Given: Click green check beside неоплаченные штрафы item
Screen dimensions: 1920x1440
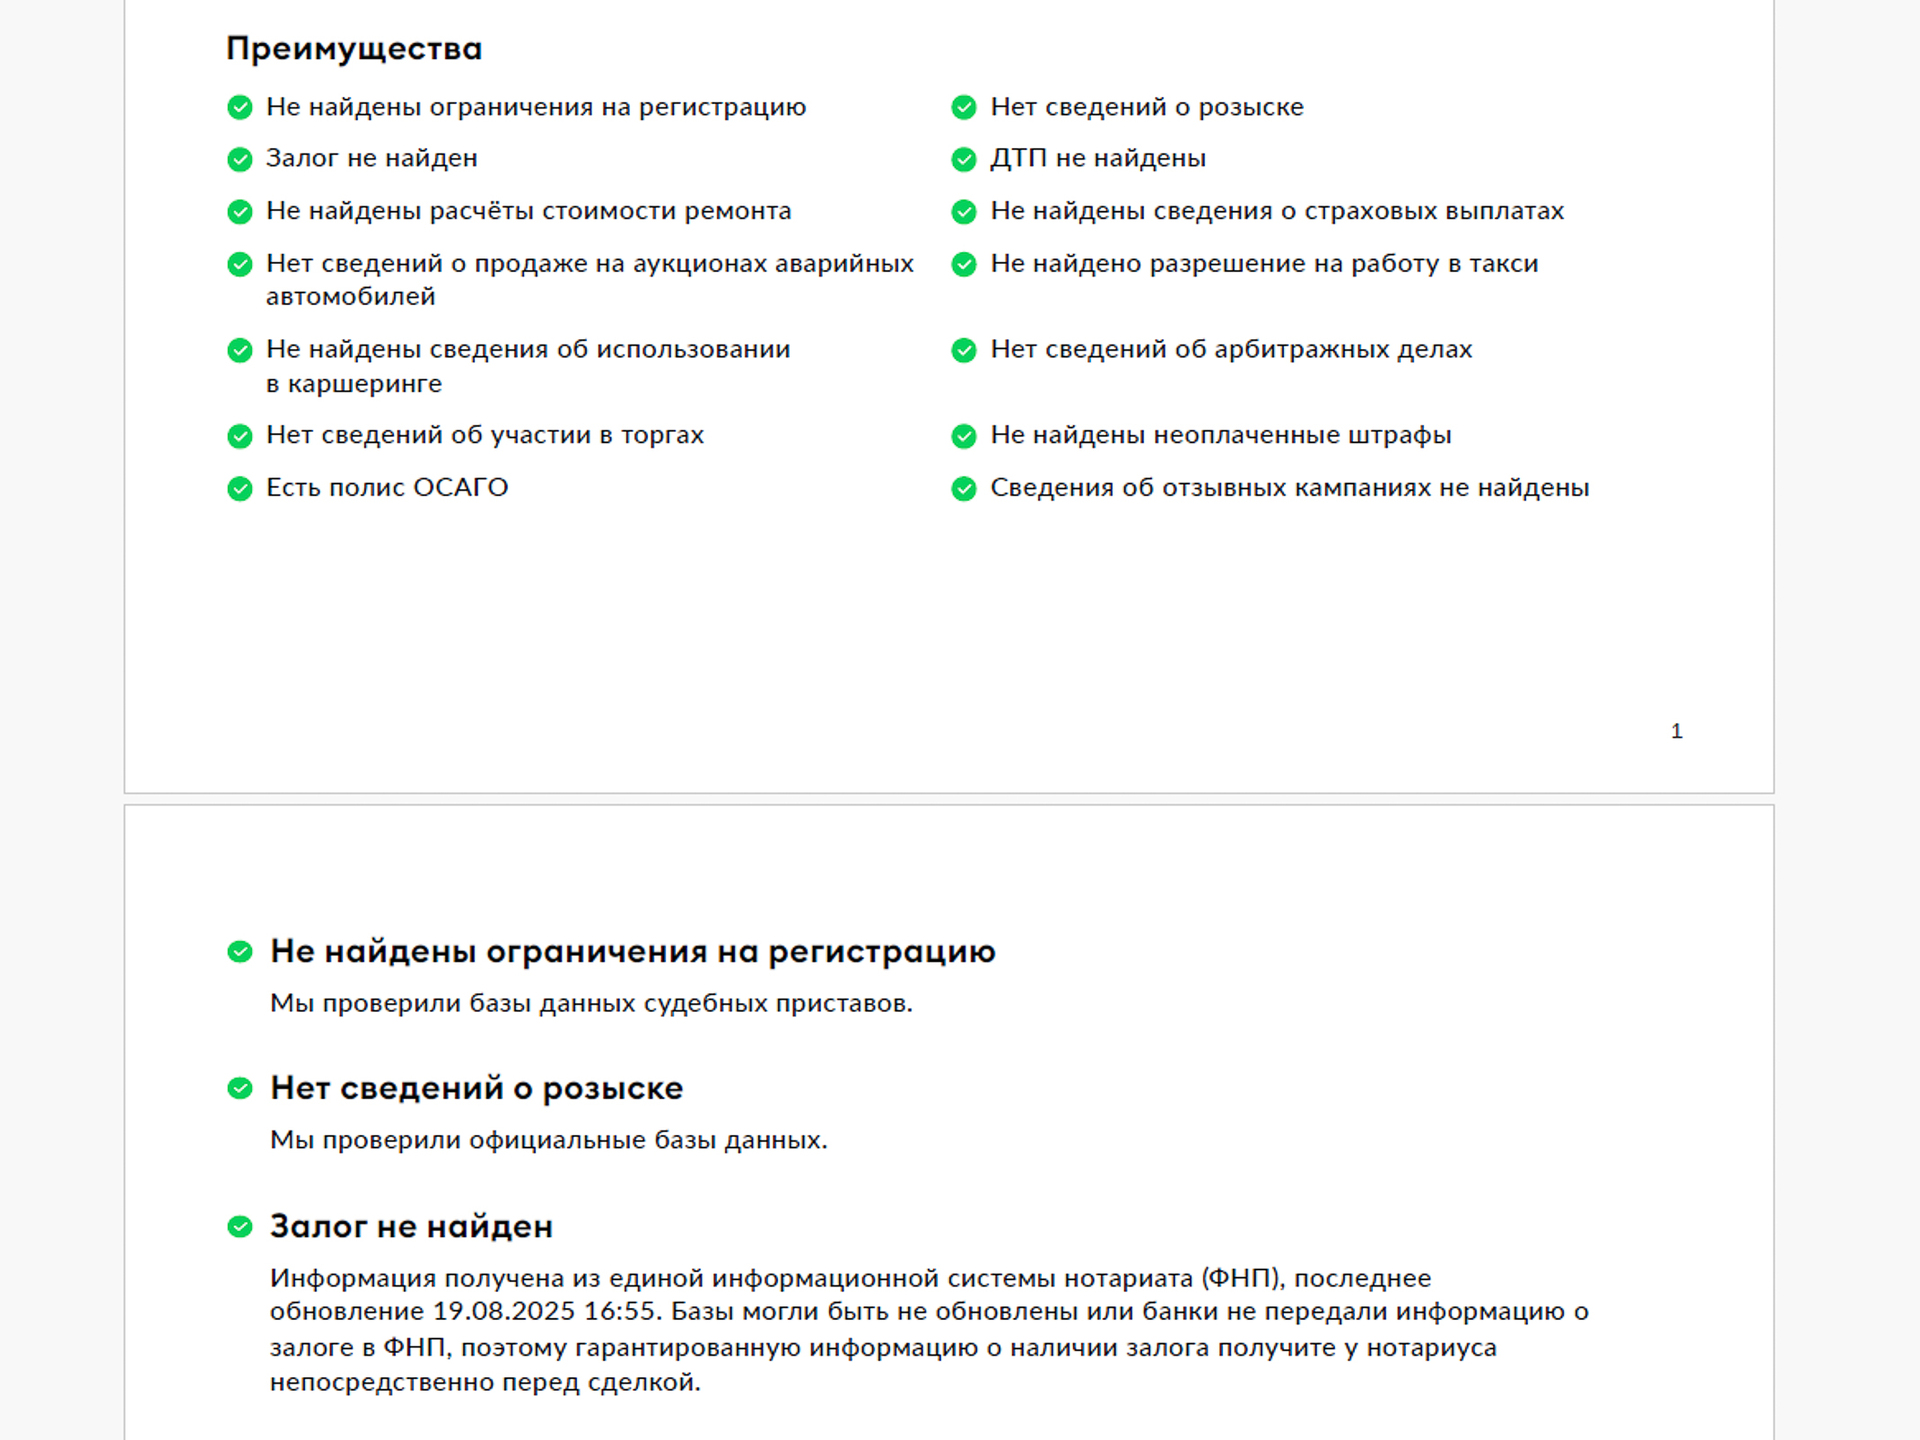Looking at the screenshot, I should (964, 436).
